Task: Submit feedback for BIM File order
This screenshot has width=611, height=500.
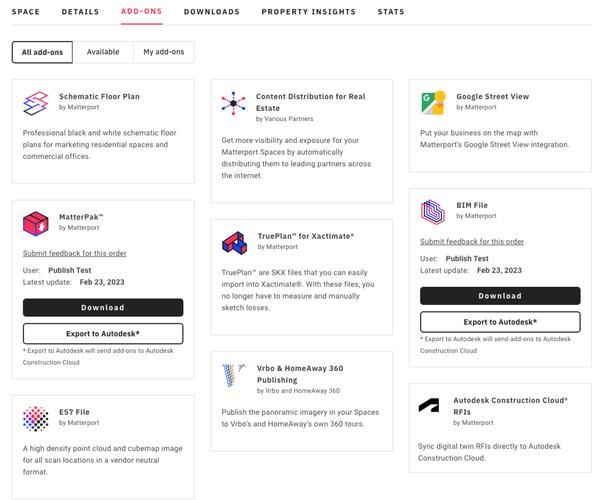Action: pos(472,242)
